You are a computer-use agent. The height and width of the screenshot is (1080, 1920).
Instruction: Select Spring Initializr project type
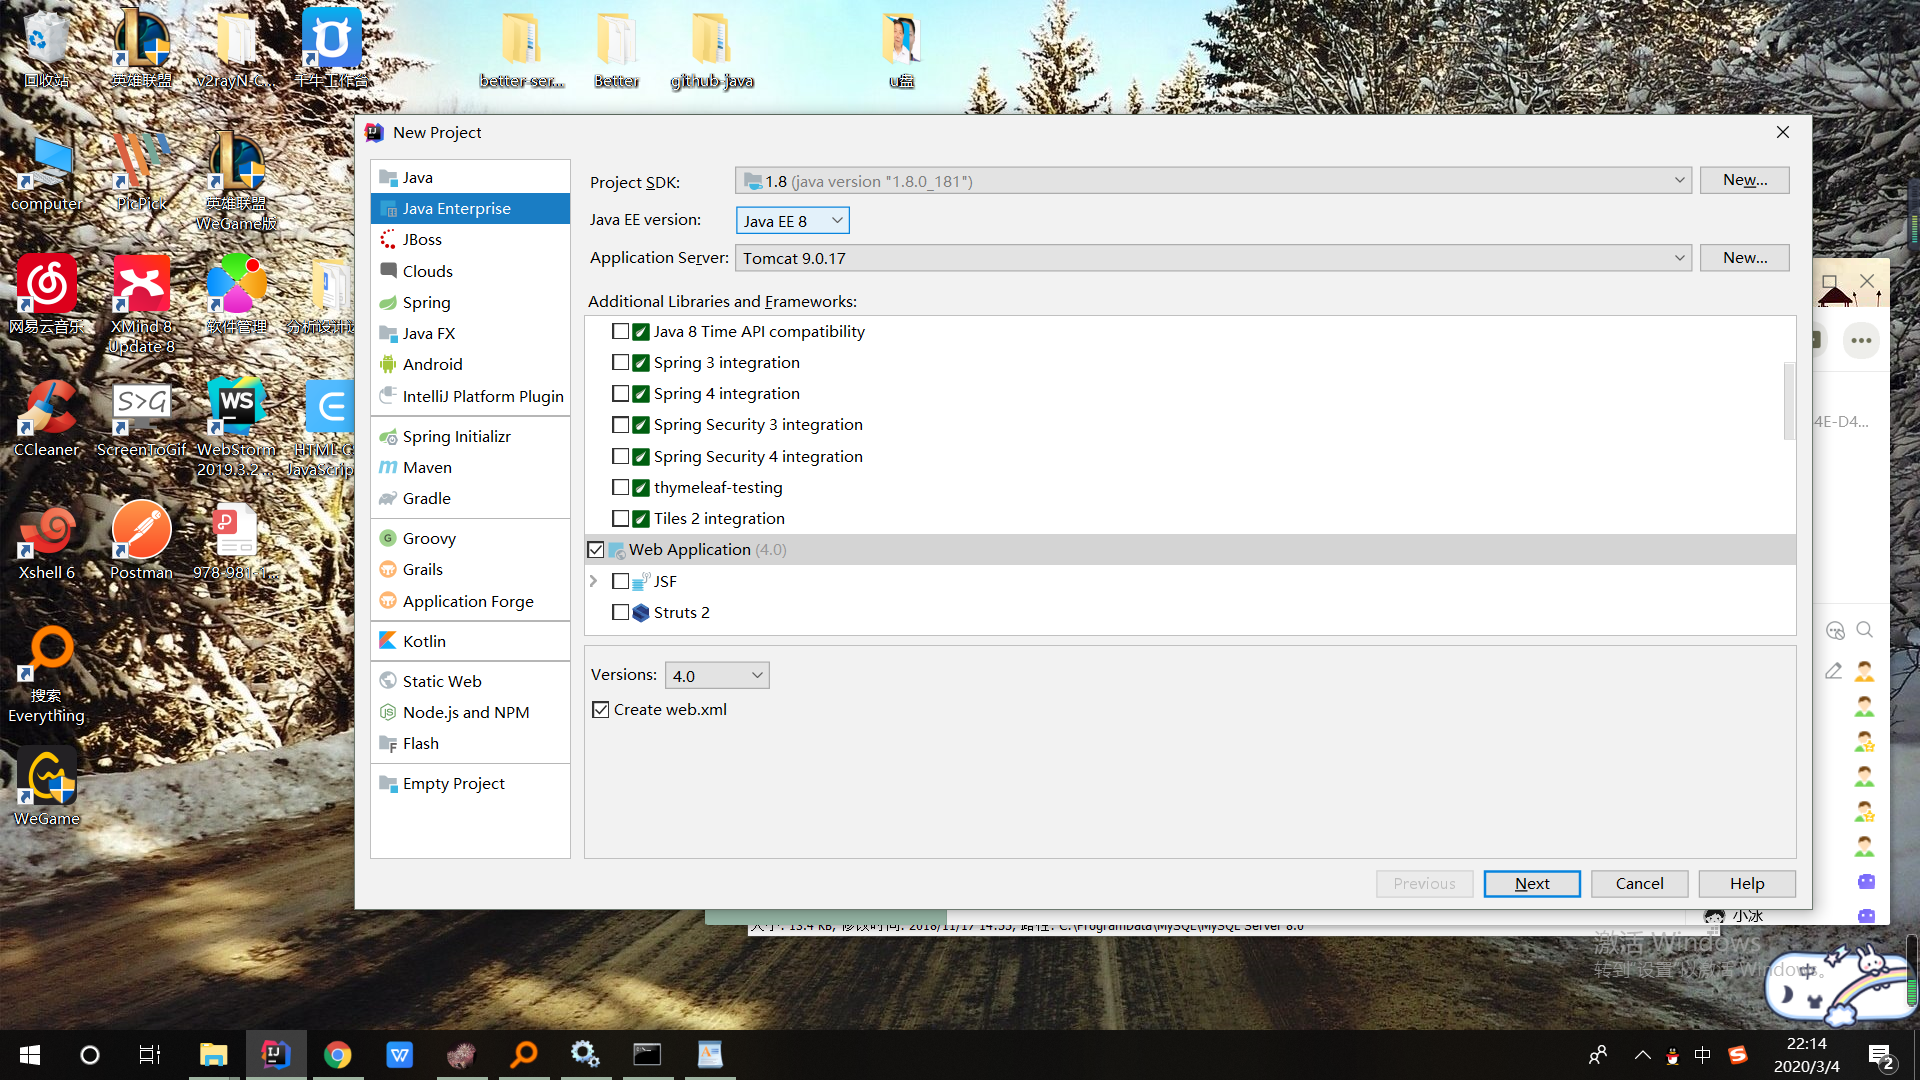click(470, 436)
